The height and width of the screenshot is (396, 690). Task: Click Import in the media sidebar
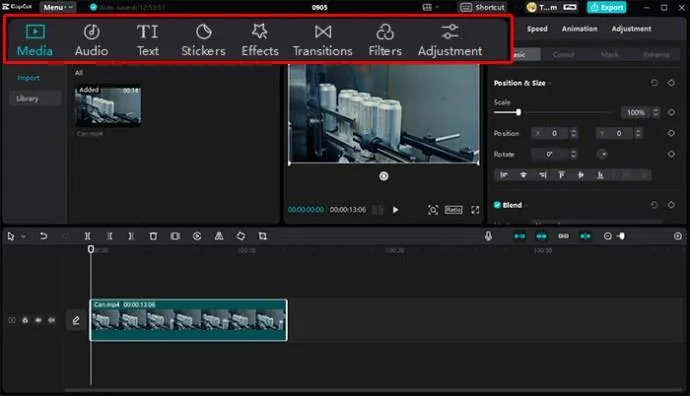click(28, 78)
